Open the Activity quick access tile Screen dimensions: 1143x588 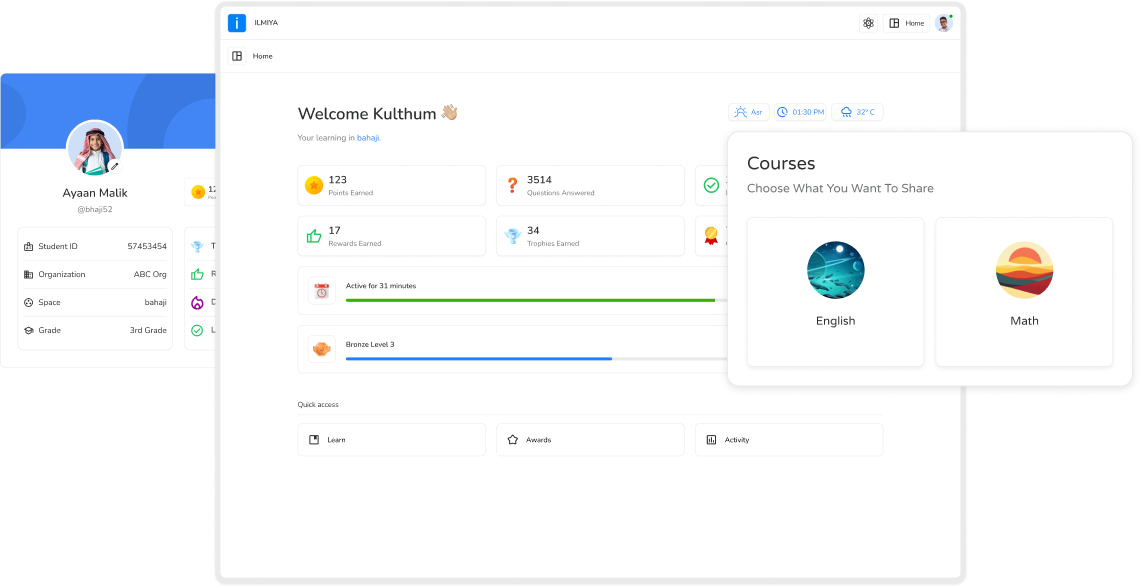(x=788, y=440)
